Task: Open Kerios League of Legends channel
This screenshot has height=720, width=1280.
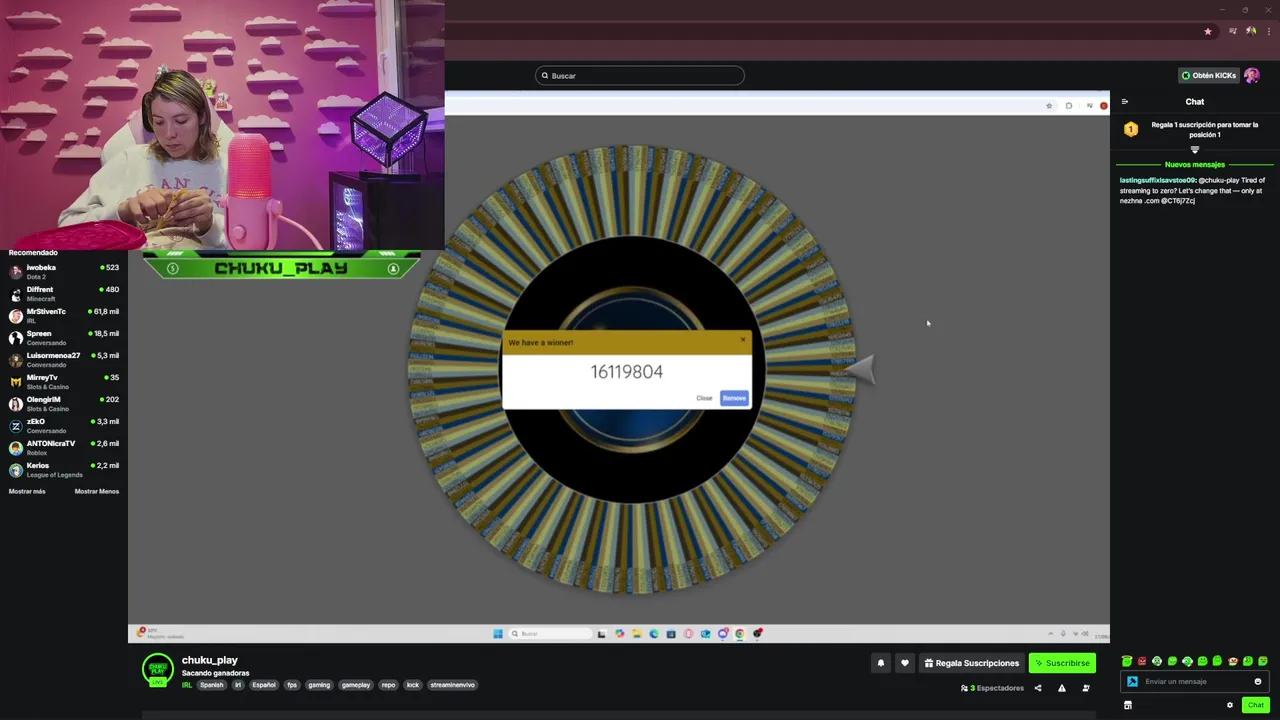Action: click(64, 470)
